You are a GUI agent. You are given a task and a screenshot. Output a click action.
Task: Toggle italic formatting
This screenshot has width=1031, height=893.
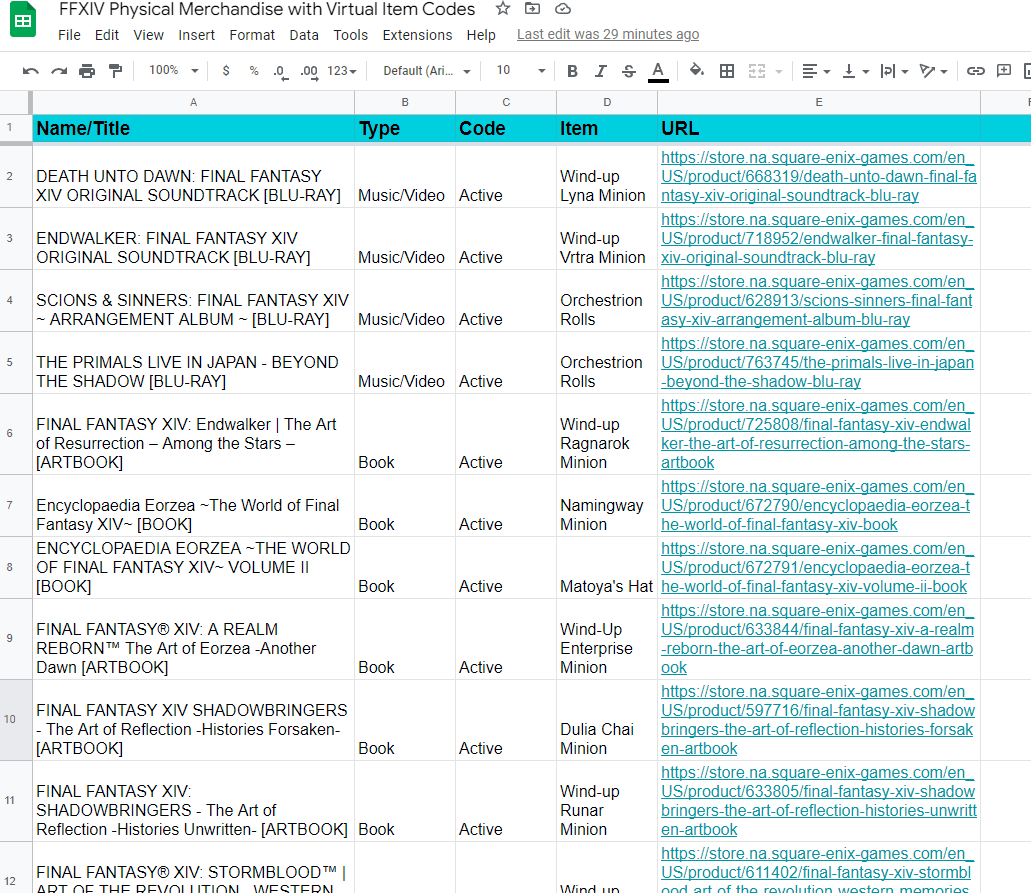[600, 71]
